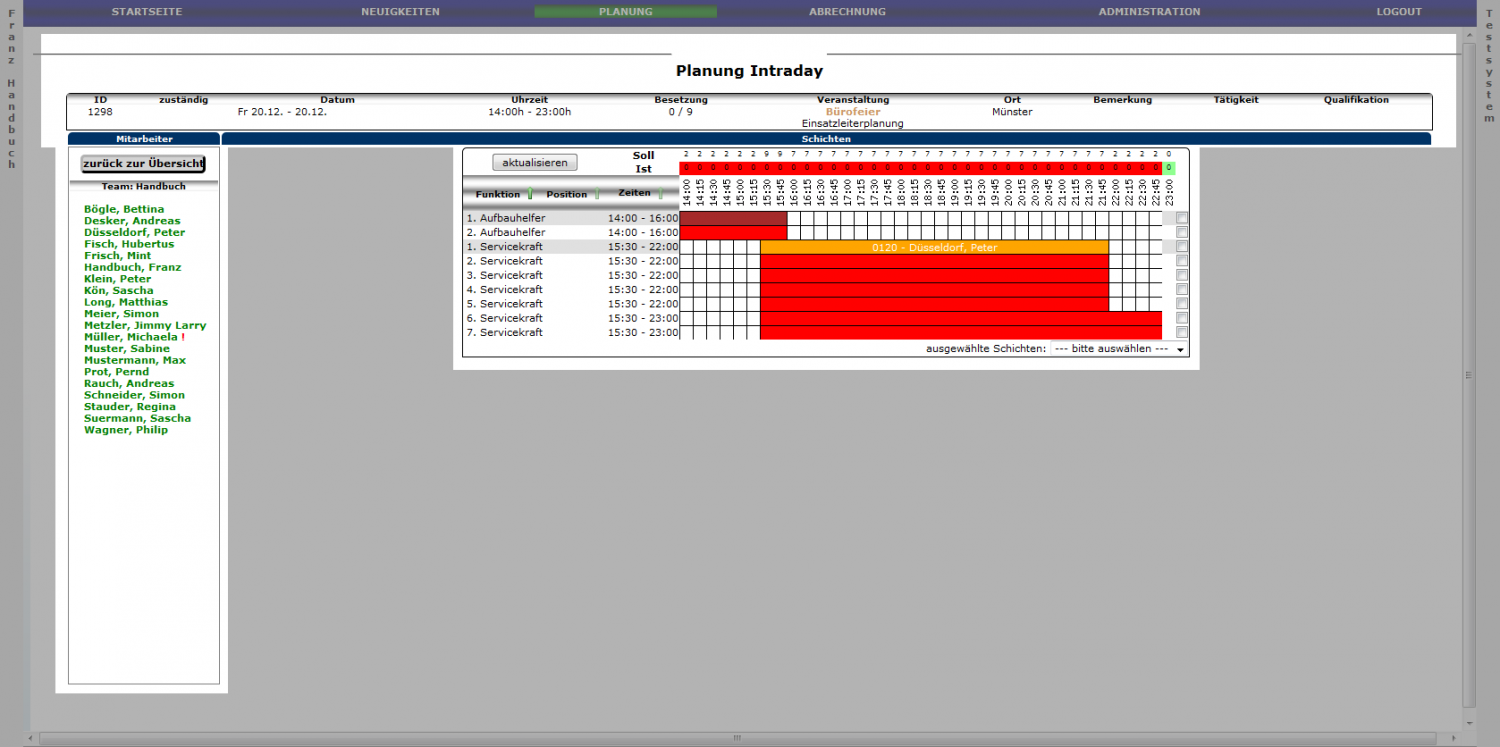Select employee Bögle, Bettina
Screen dimensions: 1500x747
tap(124, 209)
